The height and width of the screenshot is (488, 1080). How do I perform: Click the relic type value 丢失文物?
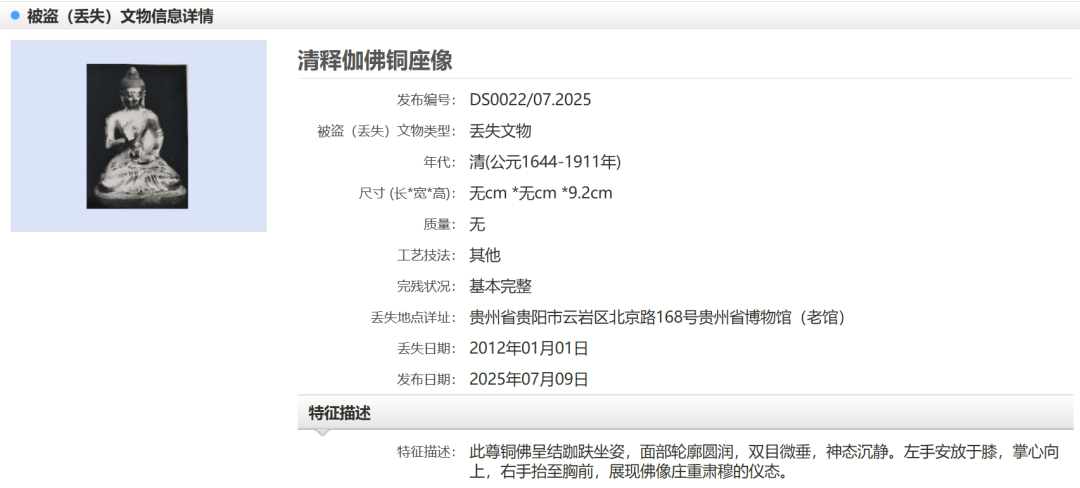click(x=500, y=131)
